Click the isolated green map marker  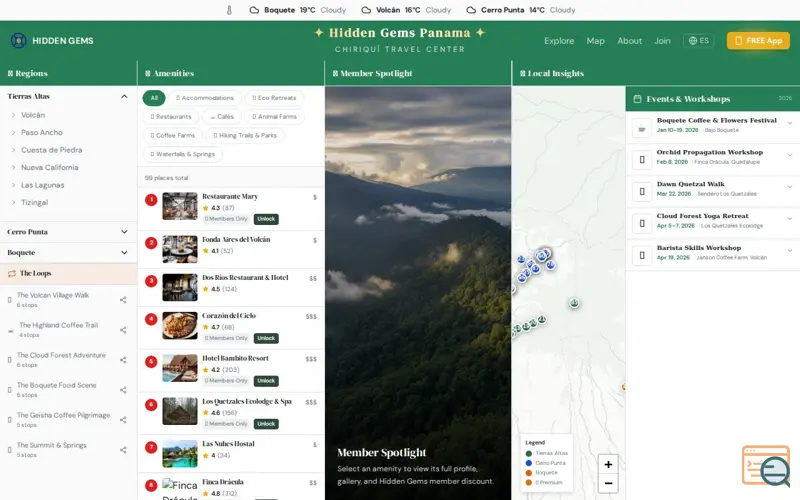(x=574, y=303)
